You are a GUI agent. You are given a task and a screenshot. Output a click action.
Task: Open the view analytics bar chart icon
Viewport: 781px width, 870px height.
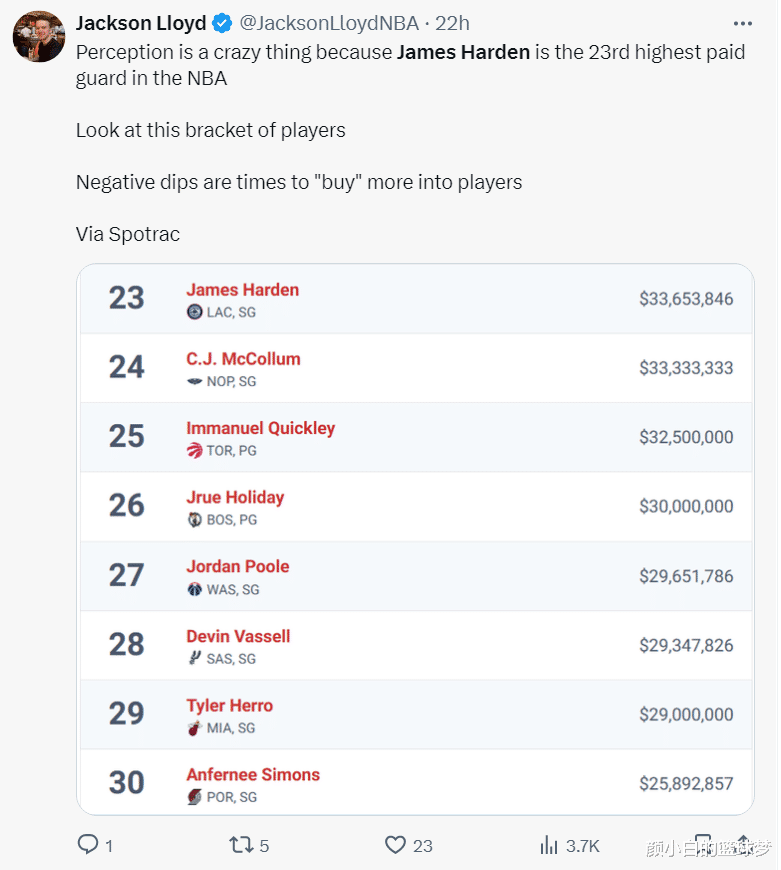pos(549,845)
